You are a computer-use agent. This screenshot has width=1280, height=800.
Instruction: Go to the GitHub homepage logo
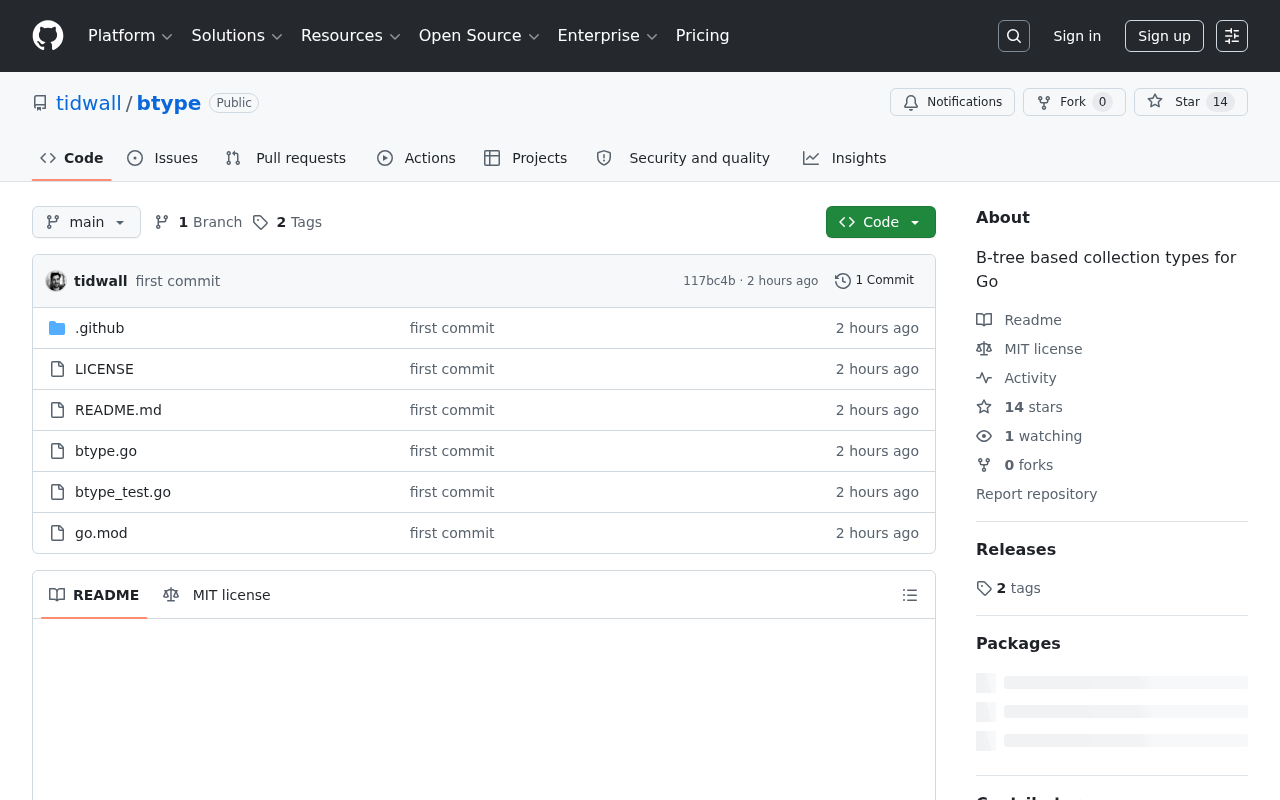tap(48, 36)
